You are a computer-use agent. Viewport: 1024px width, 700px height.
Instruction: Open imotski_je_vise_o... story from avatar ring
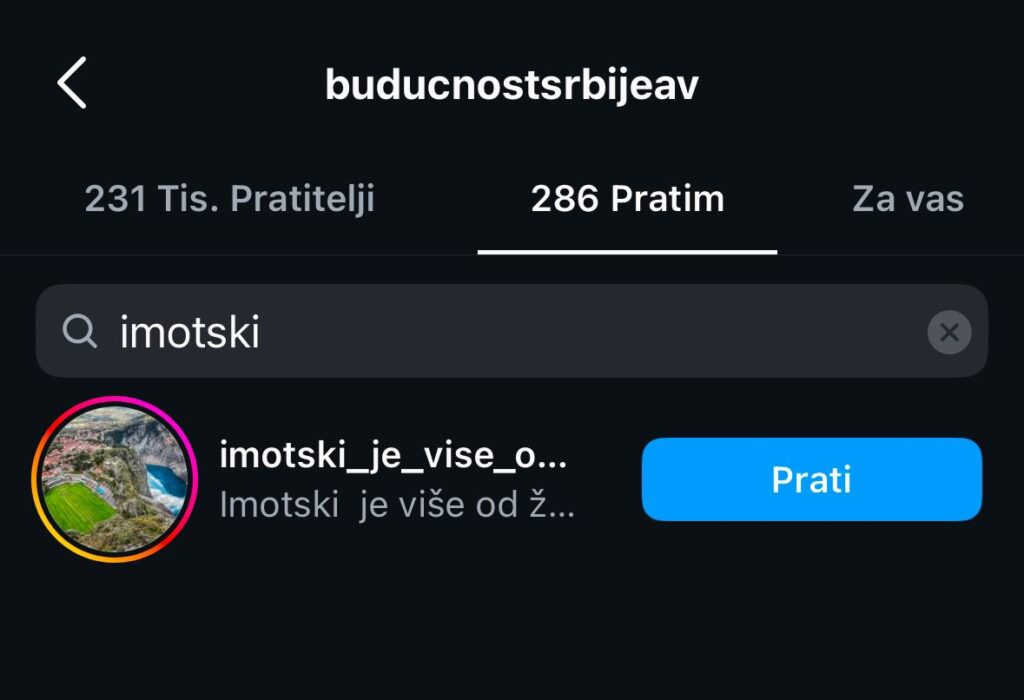pyautogui.click(x=114, y=479)
